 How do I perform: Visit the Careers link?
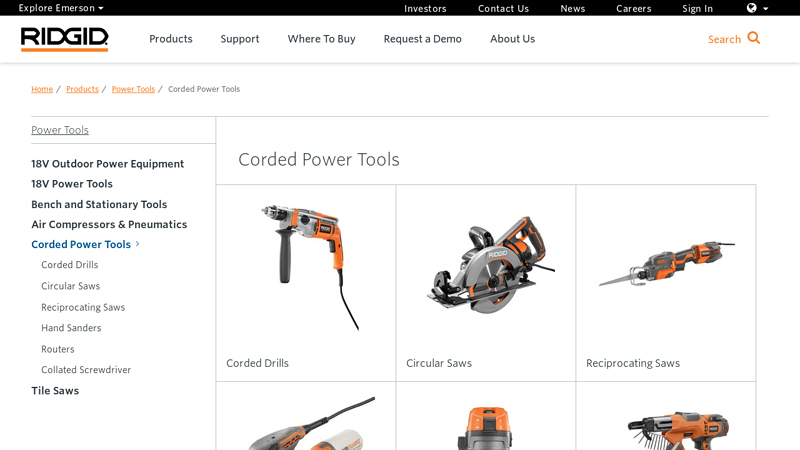coord(633,9)
